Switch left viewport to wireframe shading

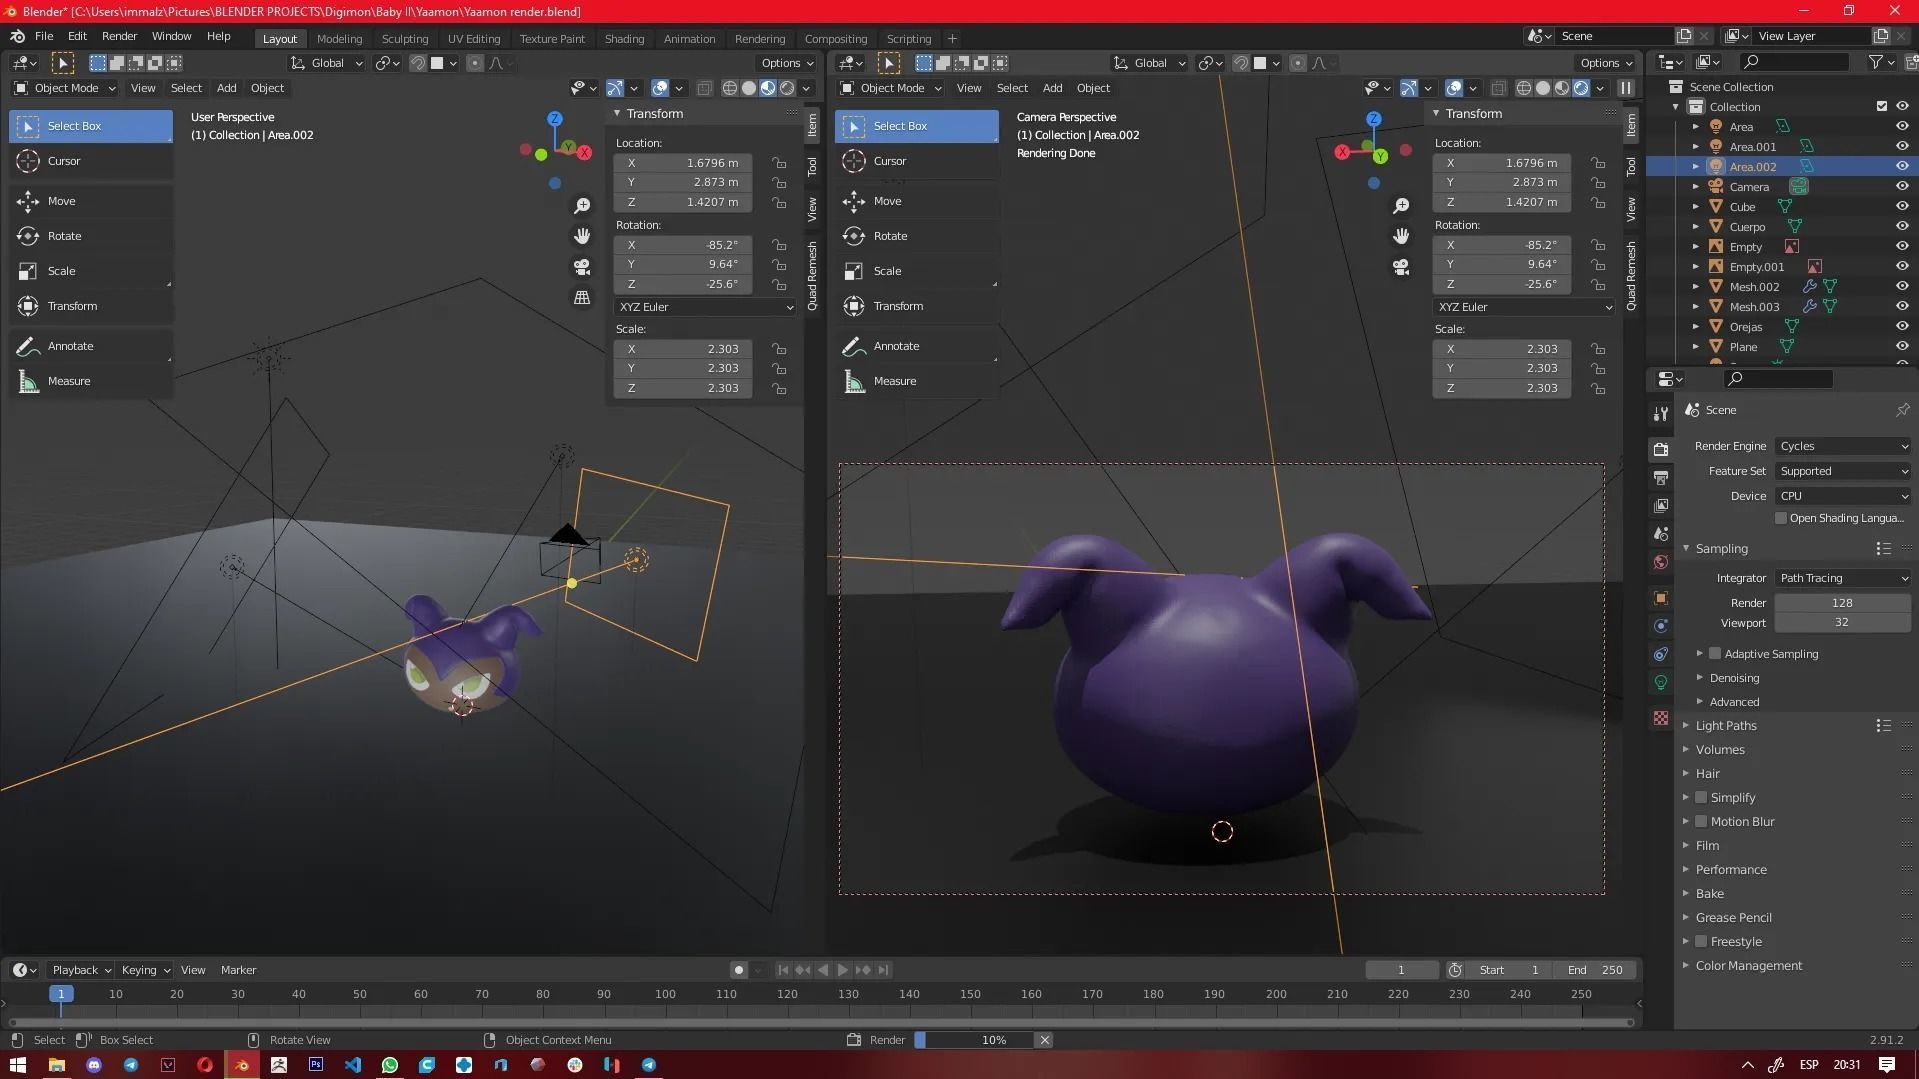730,88
